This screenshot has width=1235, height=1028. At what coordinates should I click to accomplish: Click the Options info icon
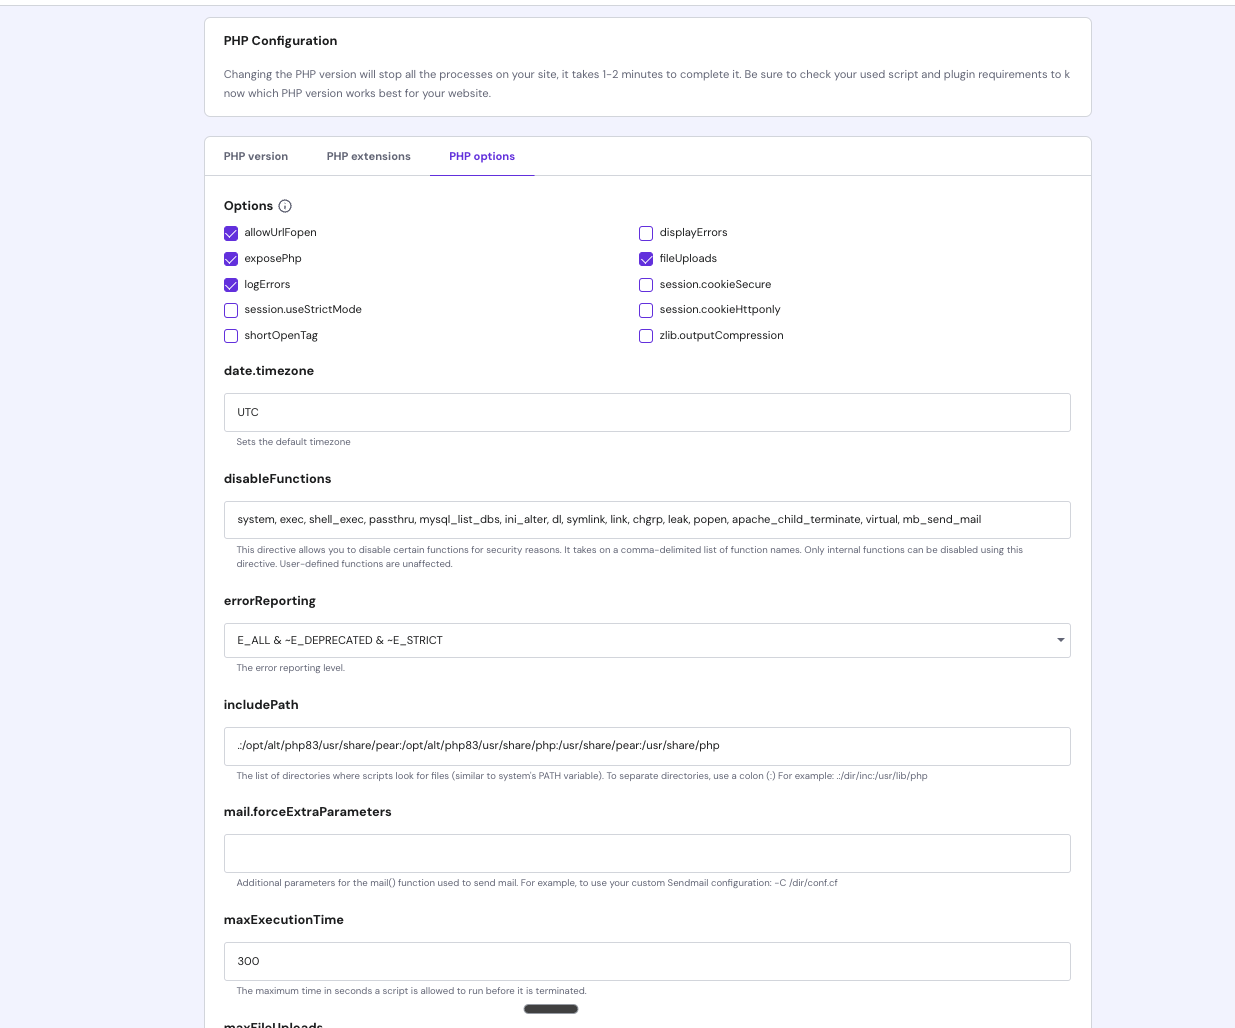click(285, 206)
